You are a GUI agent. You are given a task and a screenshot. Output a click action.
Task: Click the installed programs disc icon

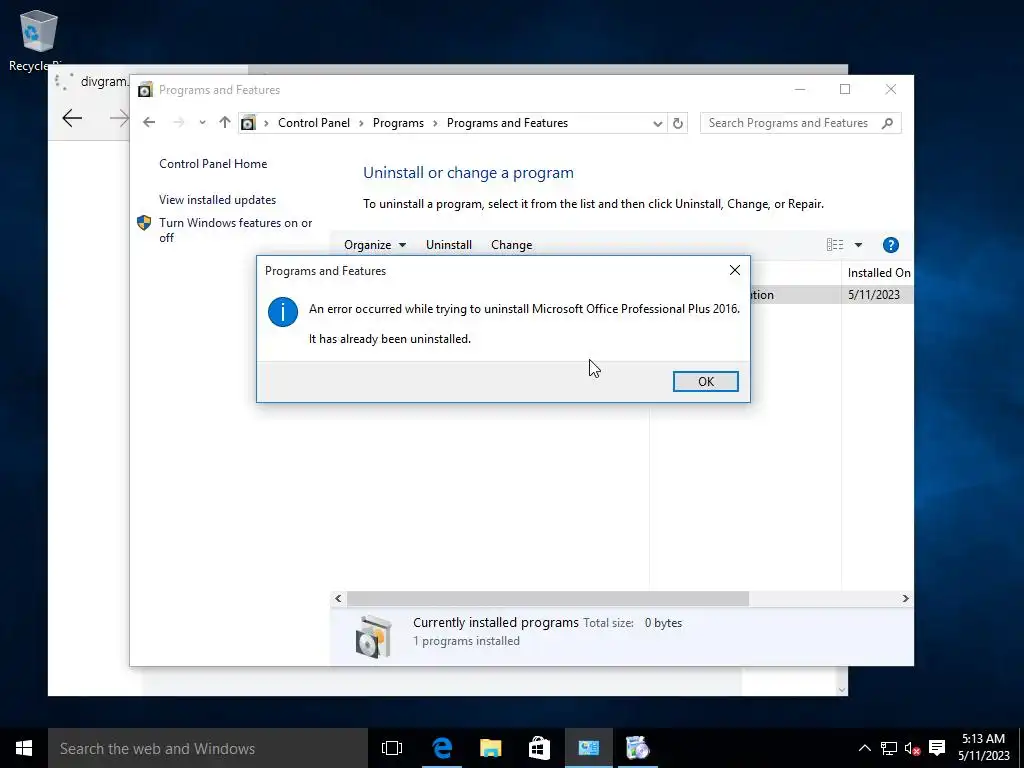point(374,635)
